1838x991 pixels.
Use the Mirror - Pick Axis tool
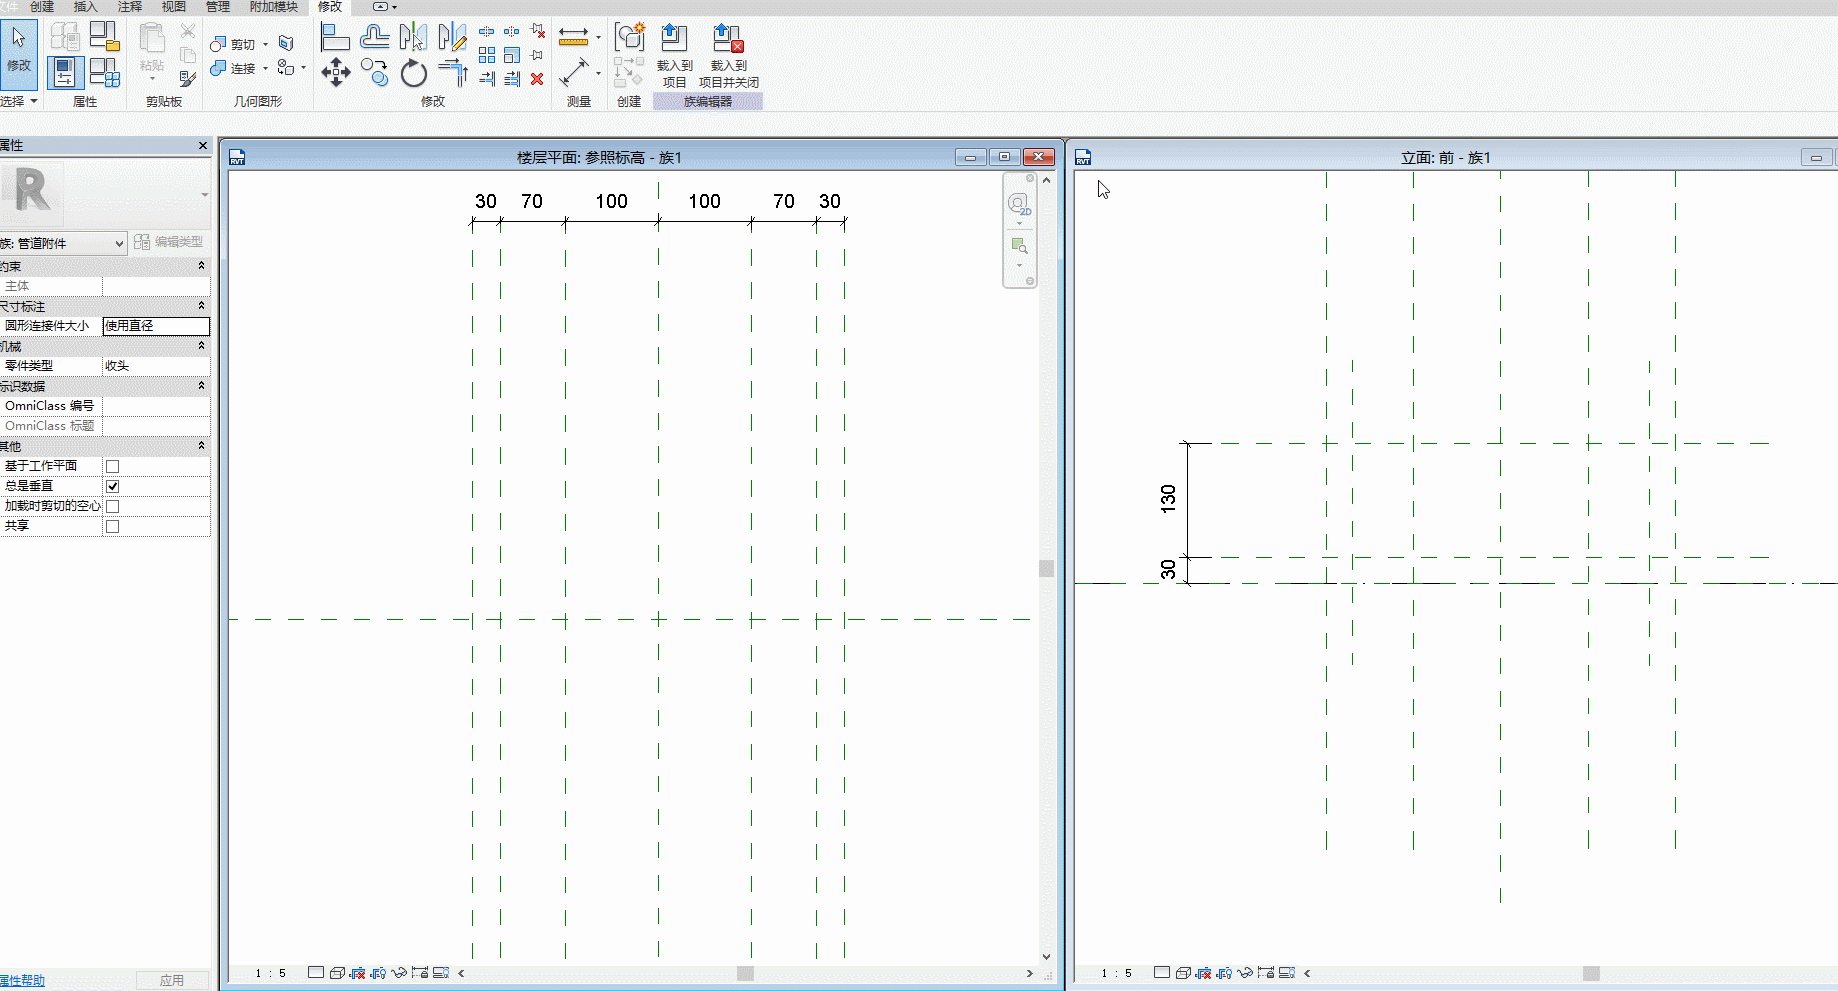tap(413, 37)
